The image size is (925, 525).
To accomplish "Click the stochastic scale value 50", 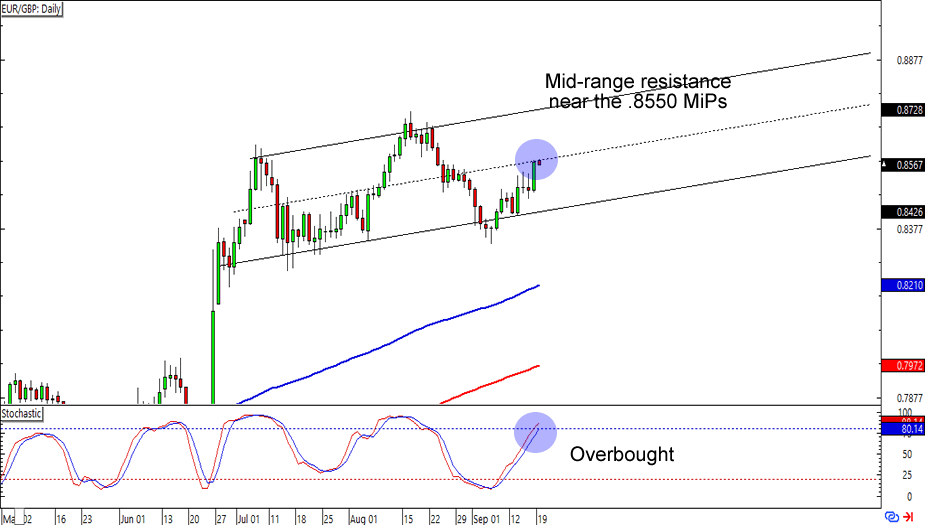I will point(907,454).
